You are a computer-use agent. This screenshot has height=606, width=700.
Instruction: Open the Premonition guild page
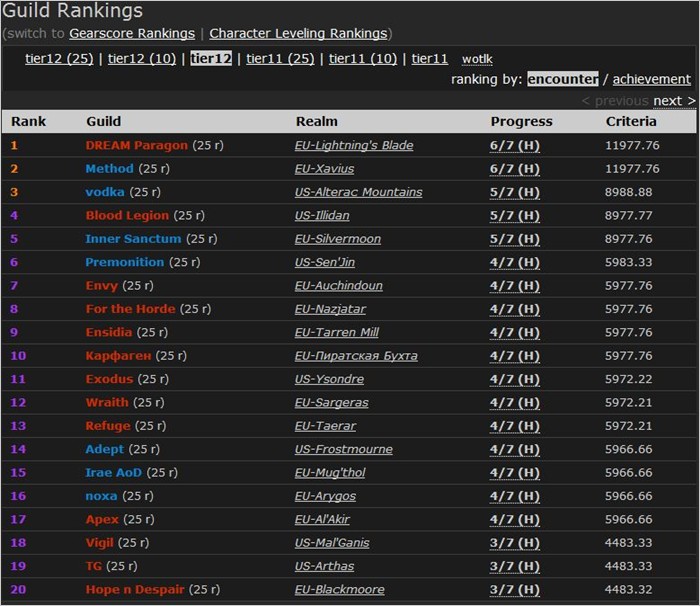tap(124, 262)
